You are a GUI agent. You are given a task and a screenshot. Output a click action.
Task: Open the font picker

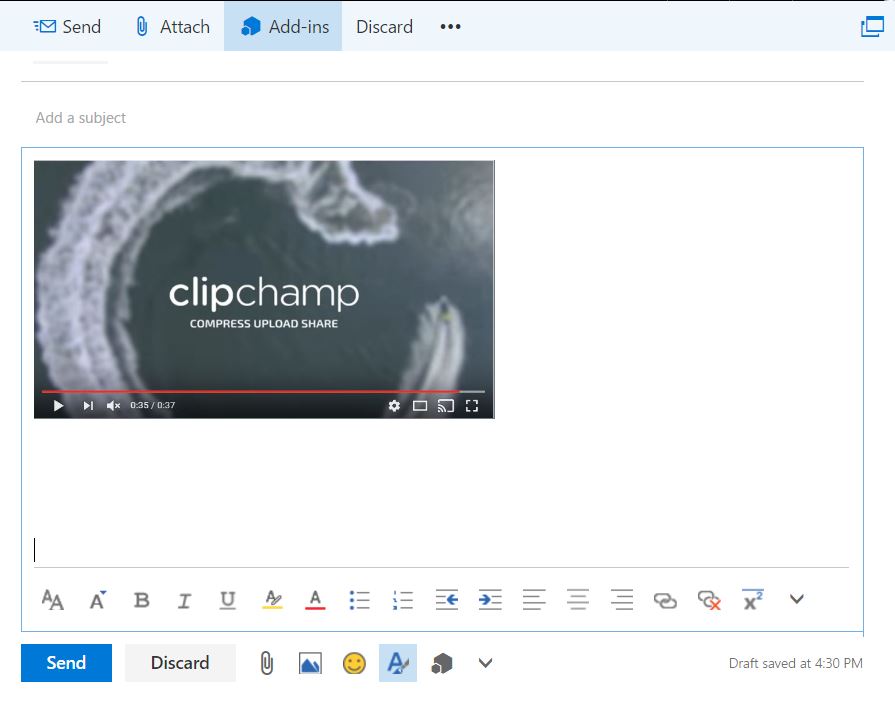(53, 600)
